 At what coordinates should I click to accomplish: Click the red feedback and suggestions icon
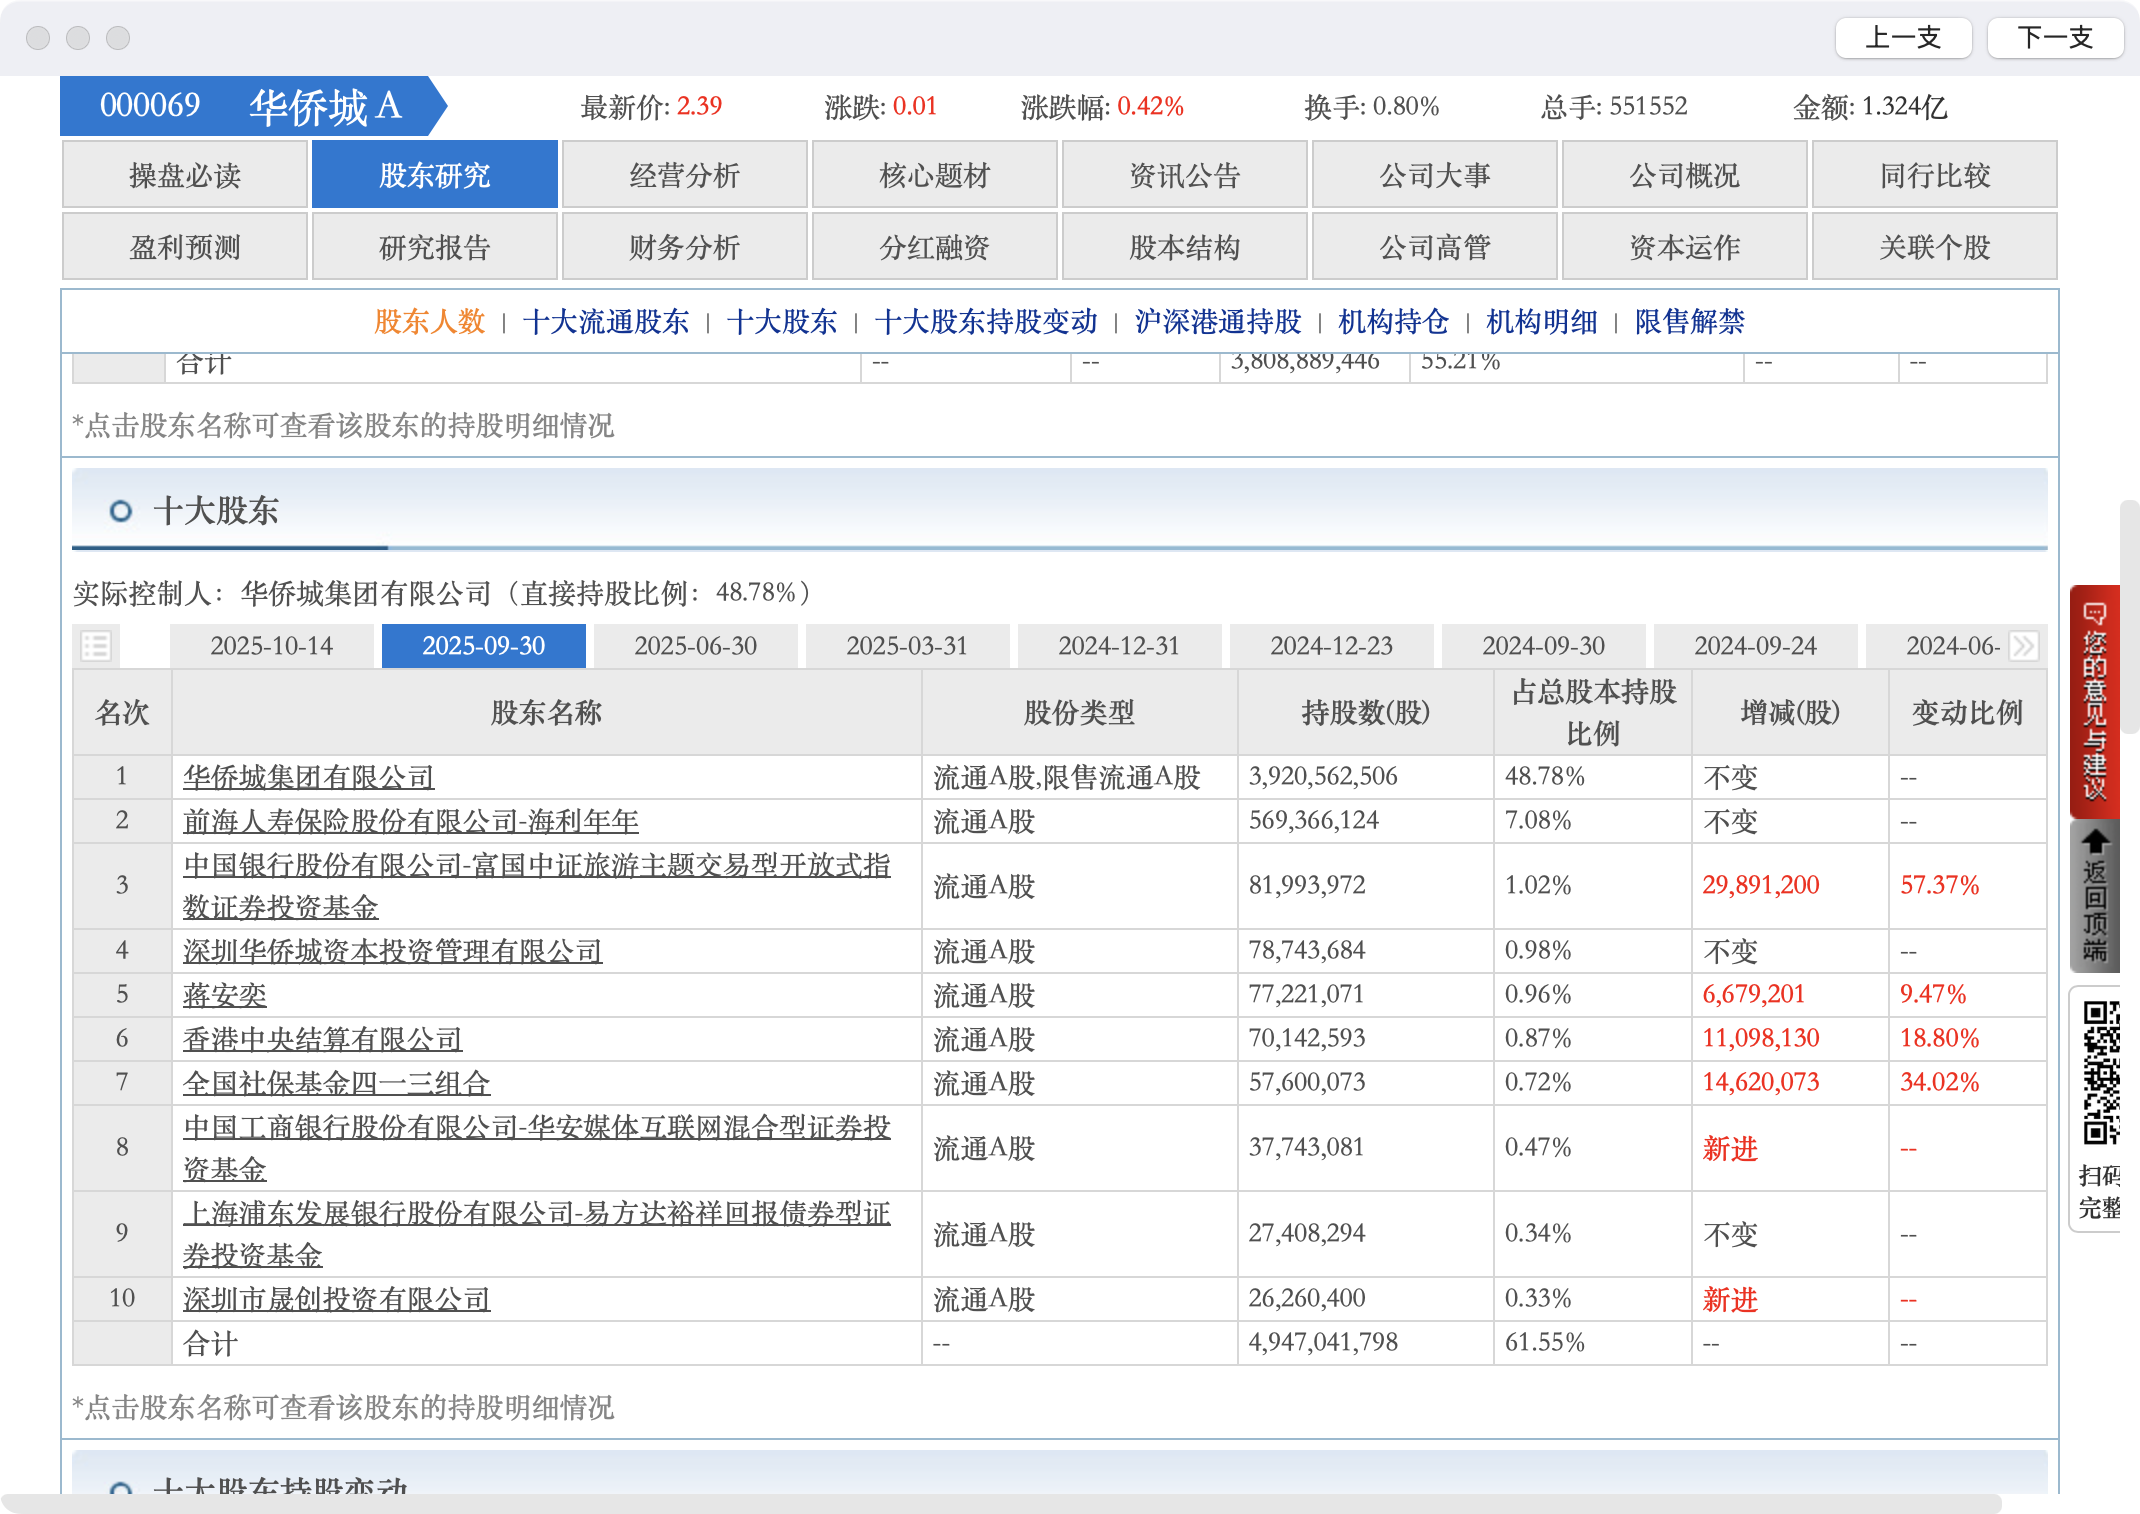pos(2094,700)
